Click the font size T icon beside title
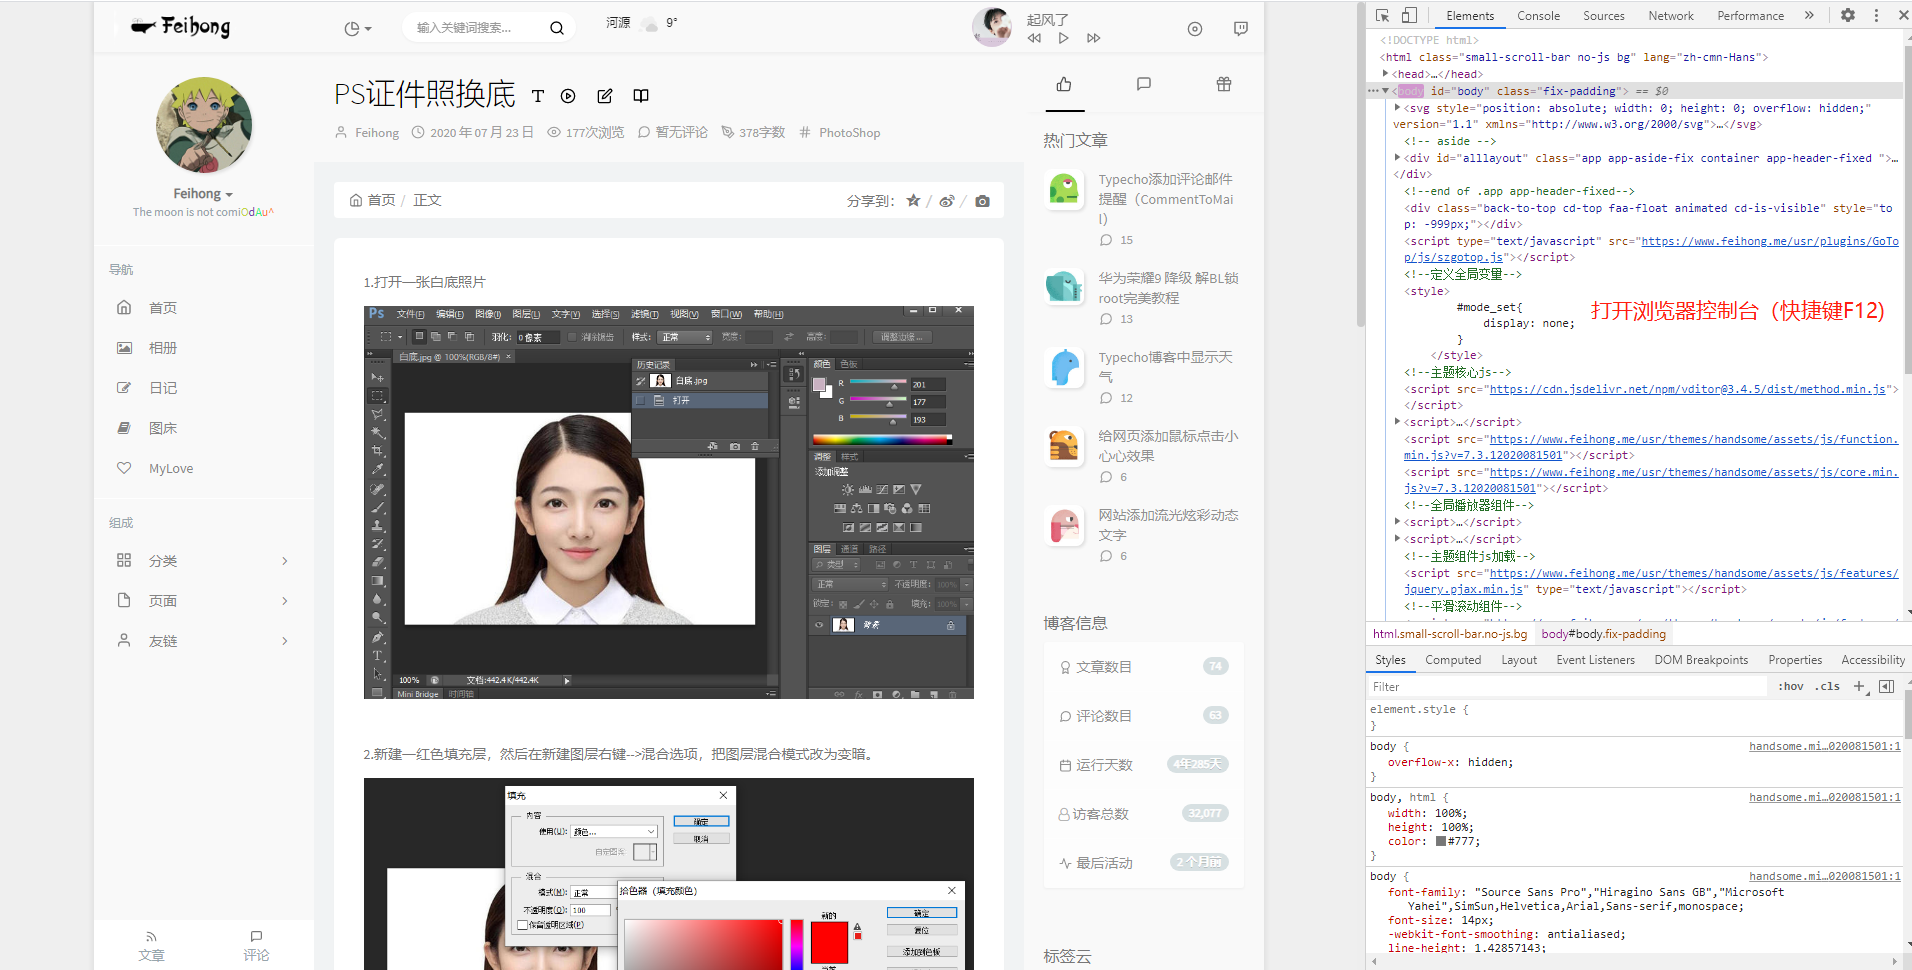1912x970 pixels. 538,96
